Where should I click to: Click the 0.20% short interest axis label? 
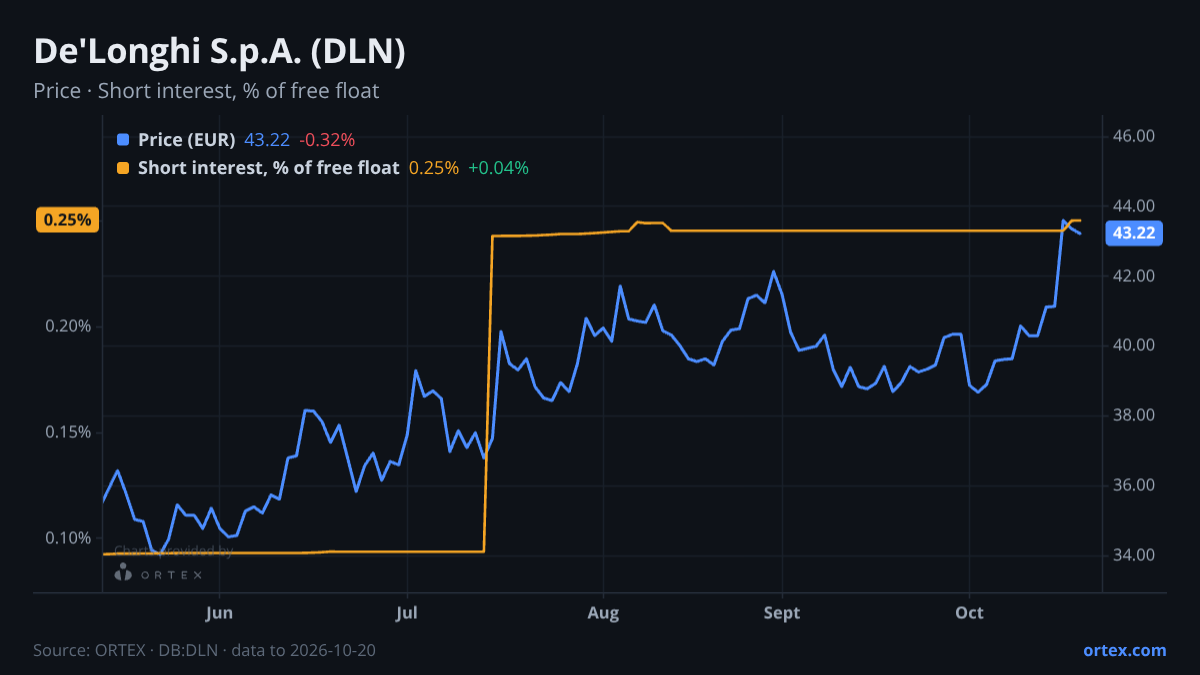click(x=68, y=326)
